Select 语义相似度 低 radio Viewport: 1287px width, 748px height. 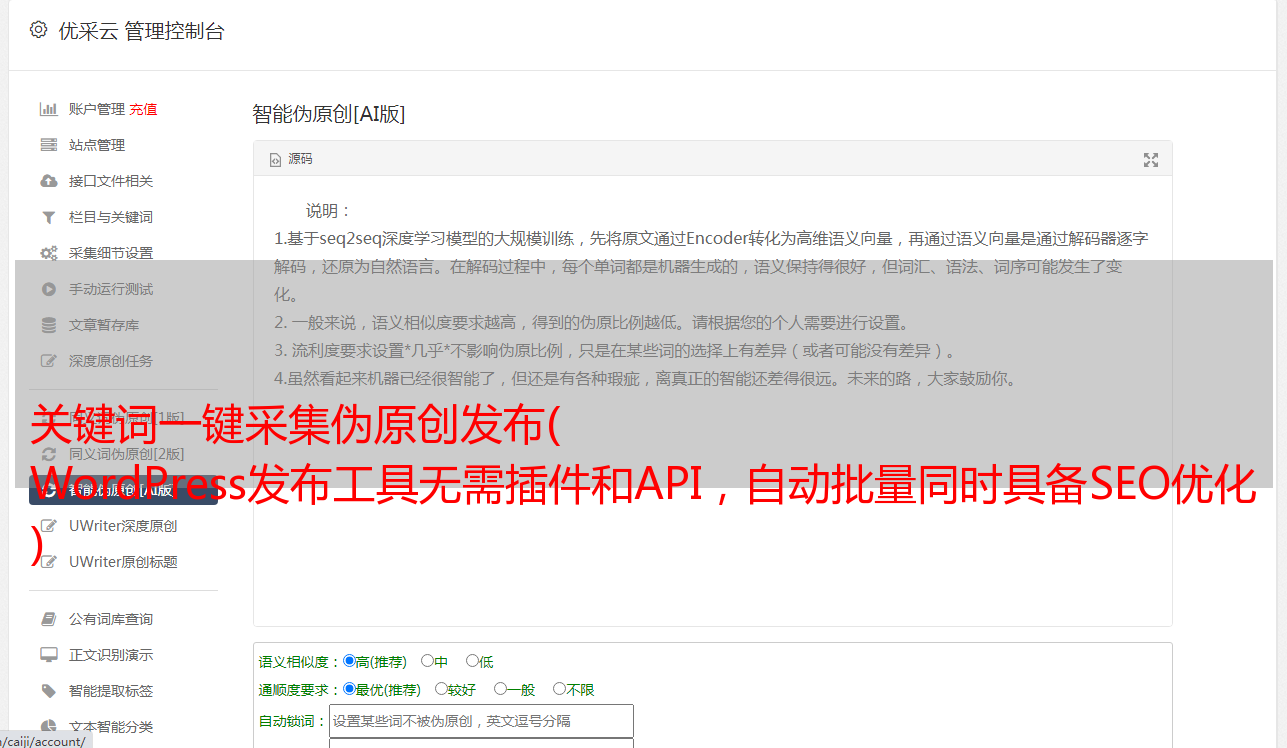tap(472, 661)
